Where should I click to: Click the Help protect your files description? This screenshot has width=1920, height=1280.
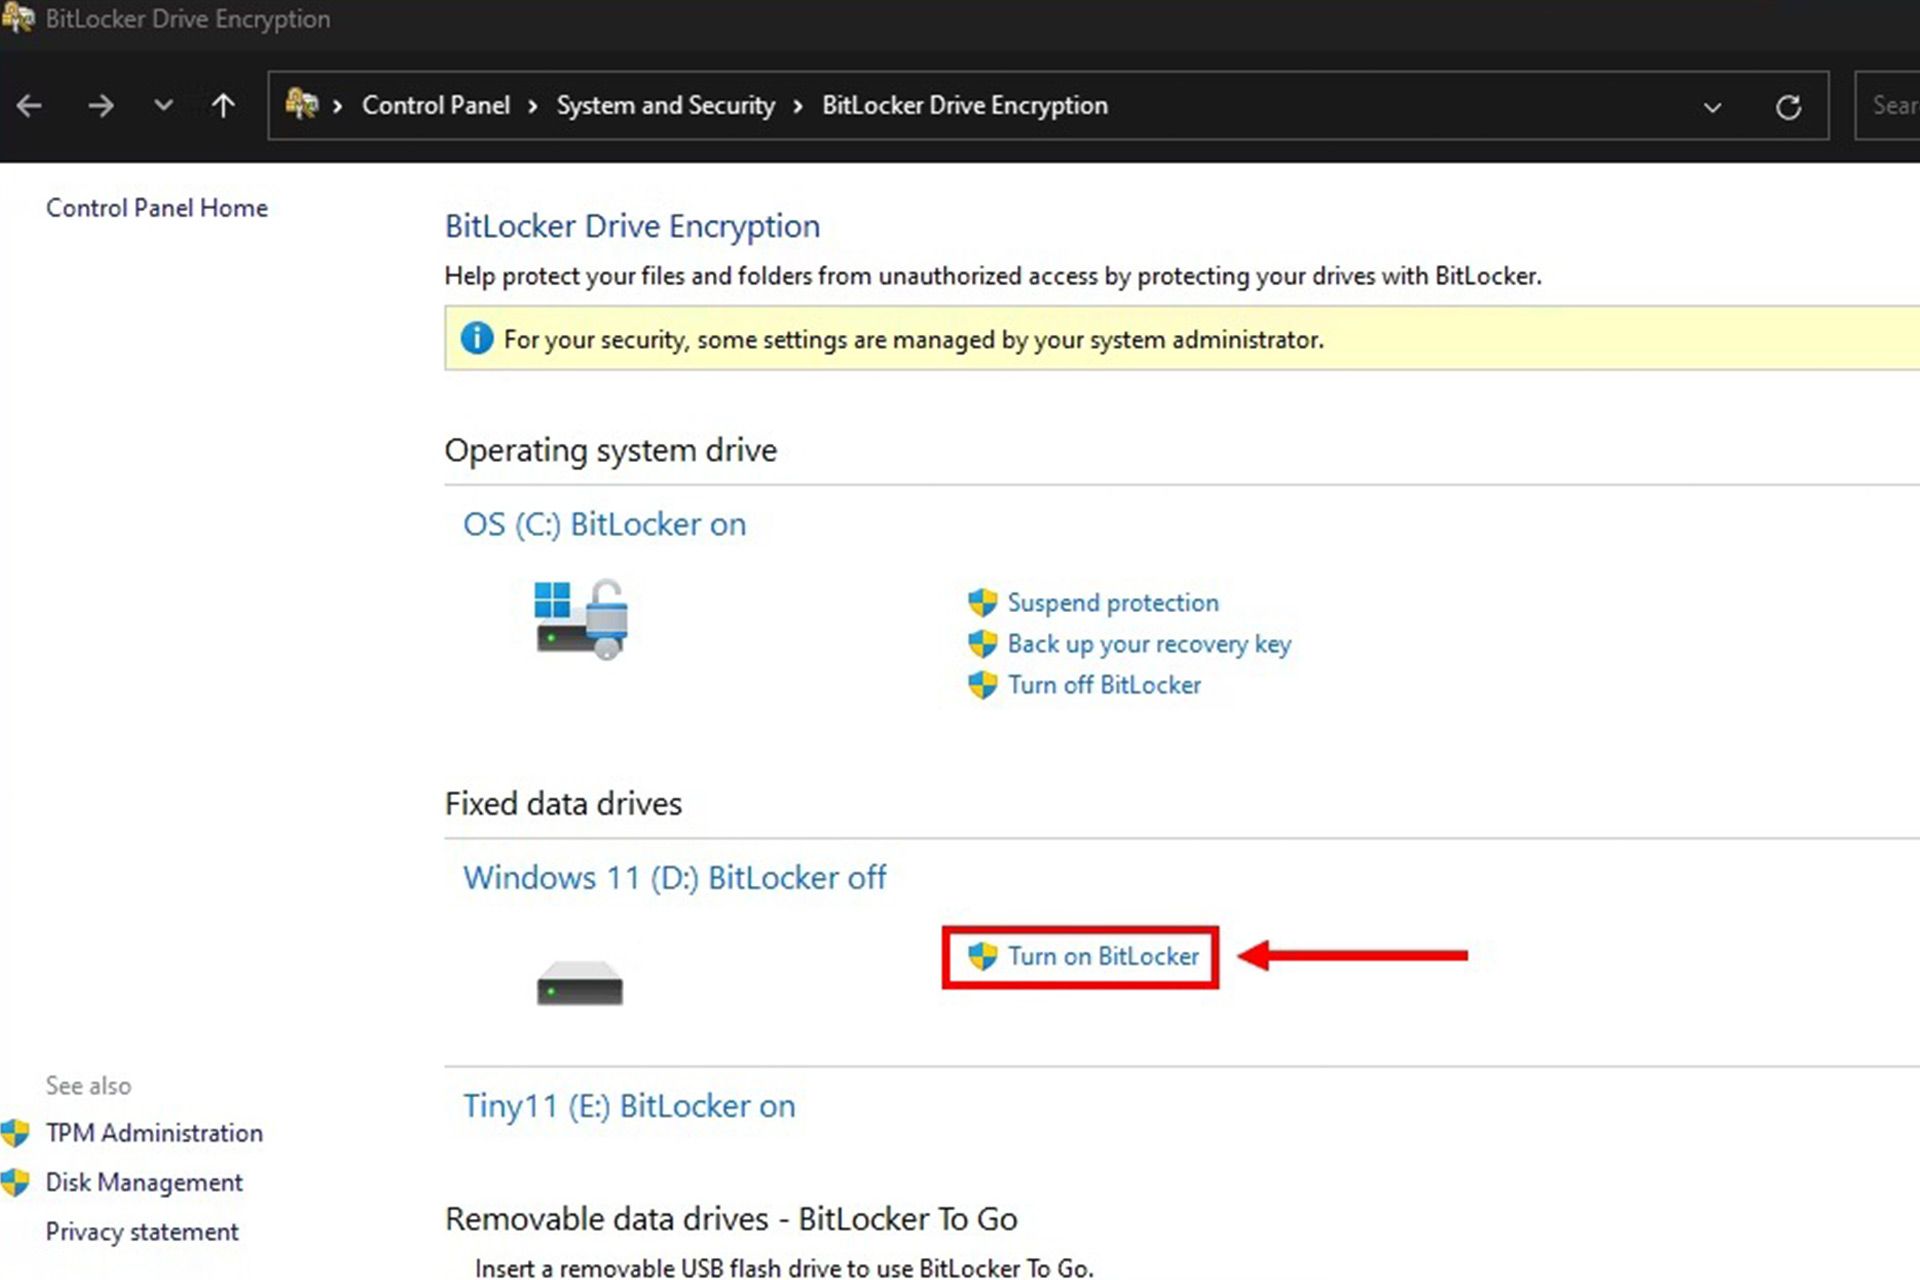[x=993, y=276]
